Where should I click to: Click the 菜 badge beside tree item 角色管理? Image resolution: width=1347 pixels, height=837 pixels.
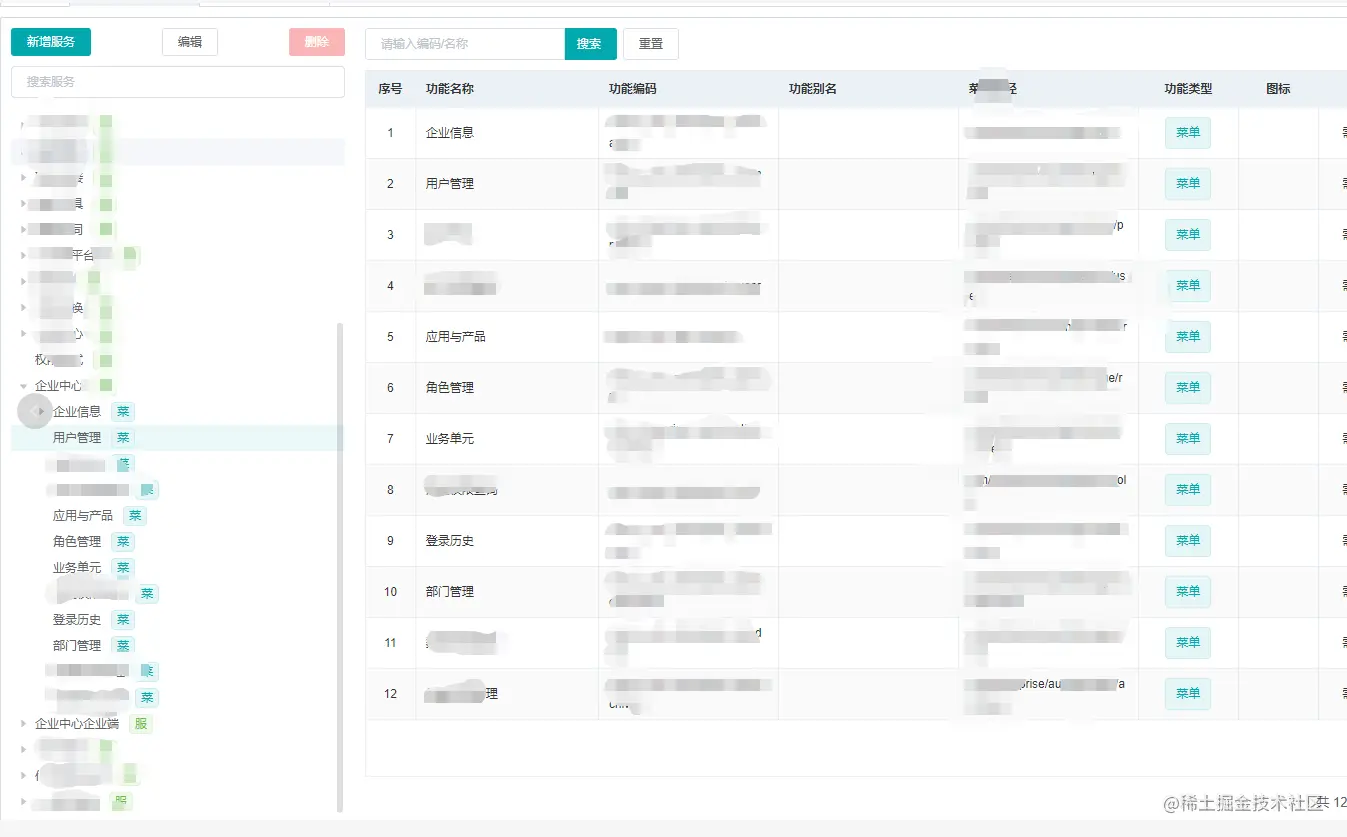pyautogui.click(x=123, y=542)
